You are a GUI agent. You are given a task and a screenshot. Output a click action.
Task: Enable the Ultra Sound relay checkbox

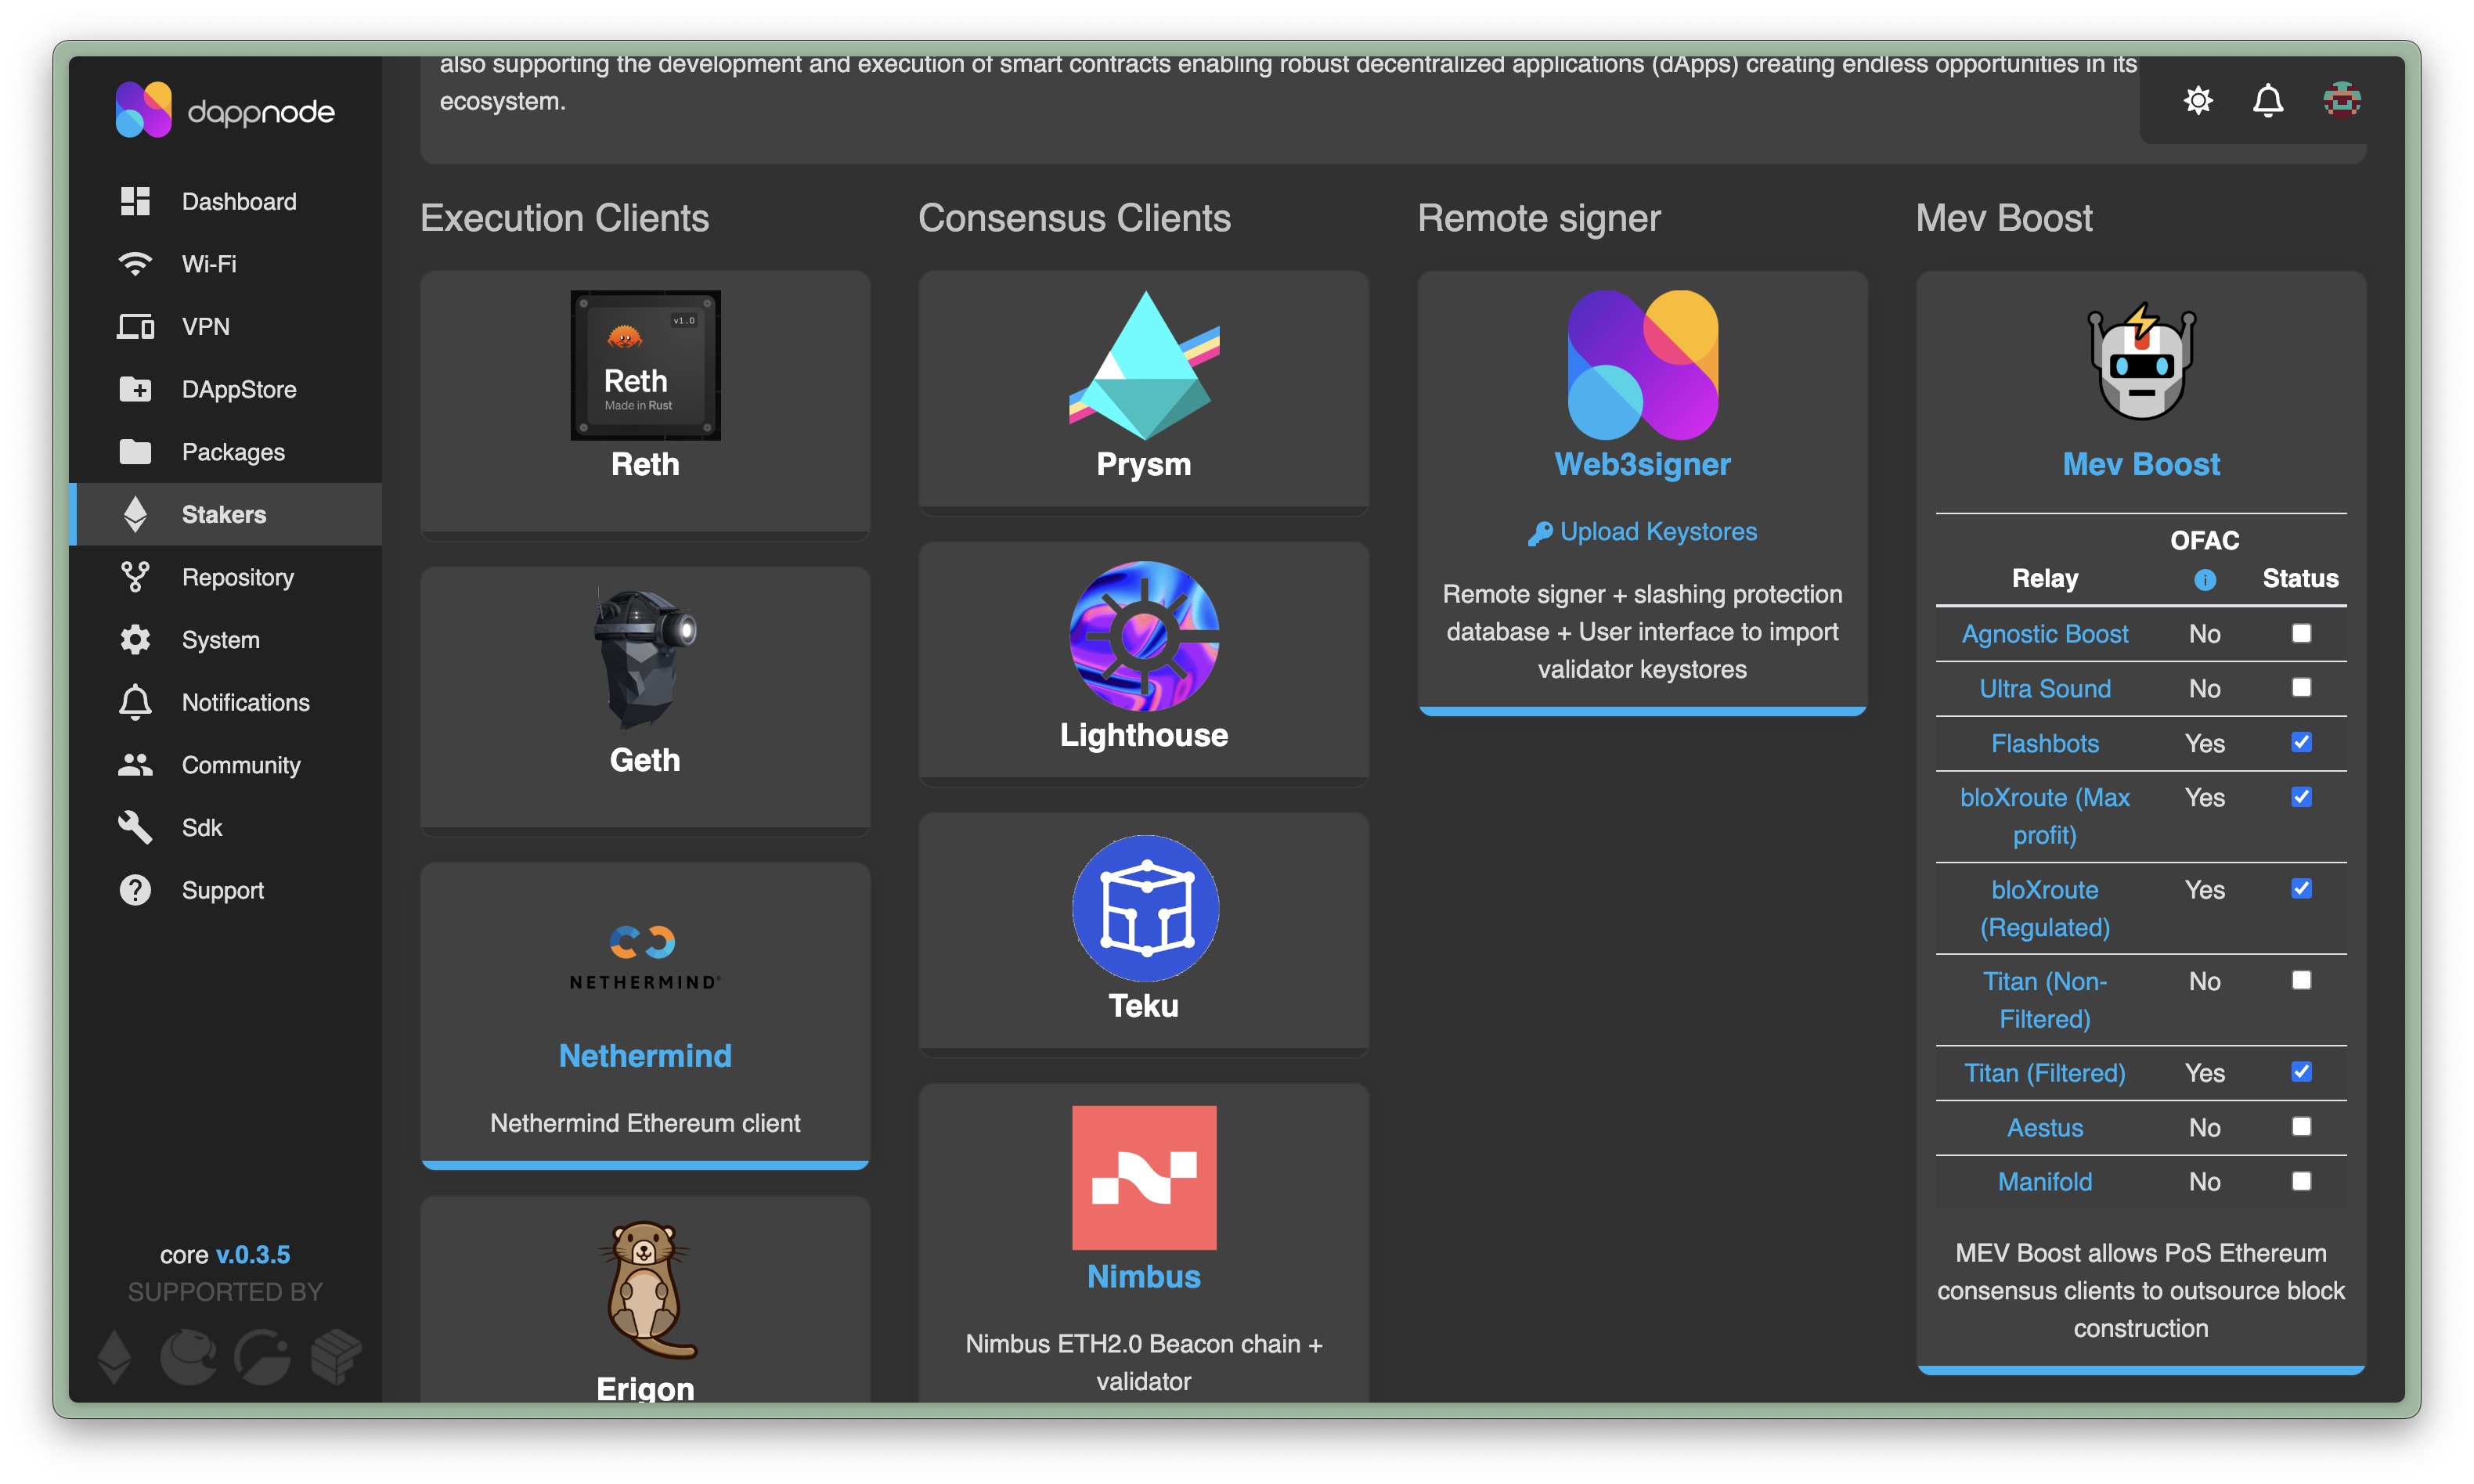click(x=2300, y=687)
